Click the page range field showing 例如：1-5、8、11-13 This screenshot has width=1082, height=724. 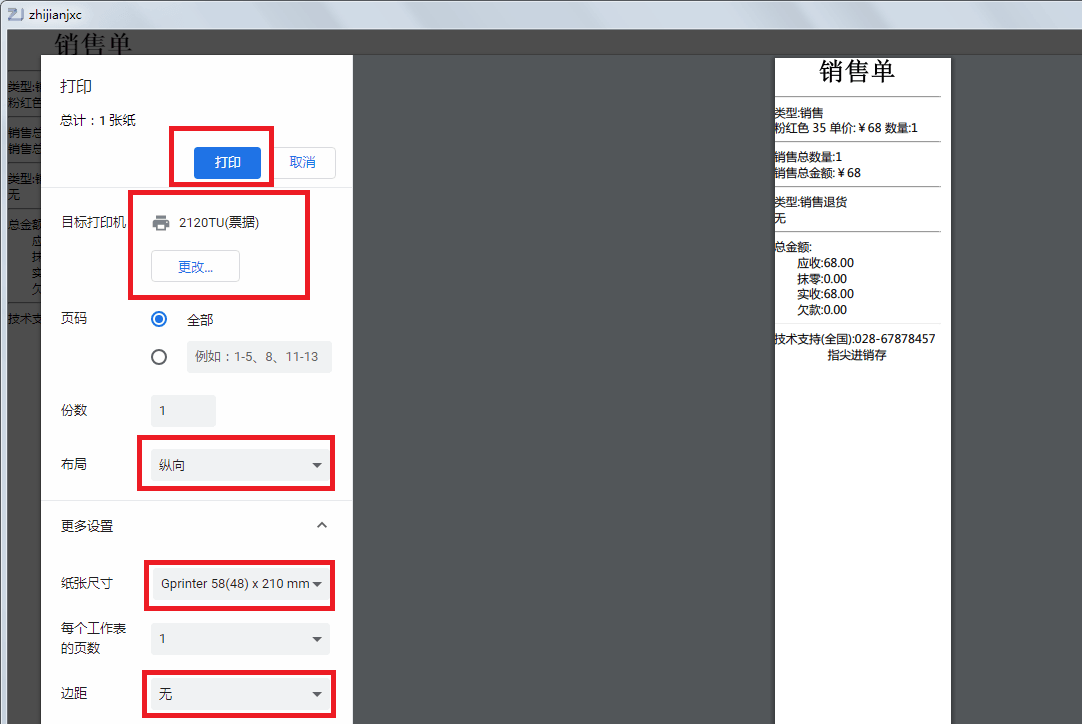coord(258,357)
